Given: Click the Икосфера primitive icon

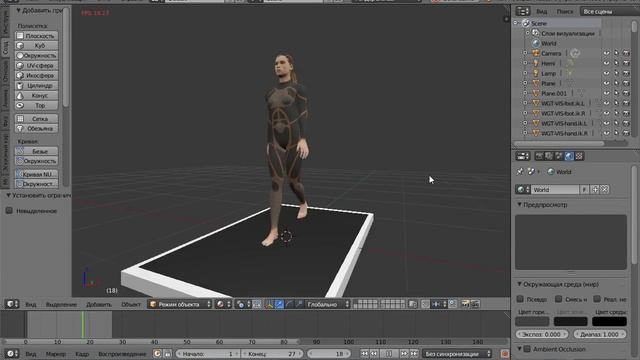Looking at the screenshot, I should [20, 76].
